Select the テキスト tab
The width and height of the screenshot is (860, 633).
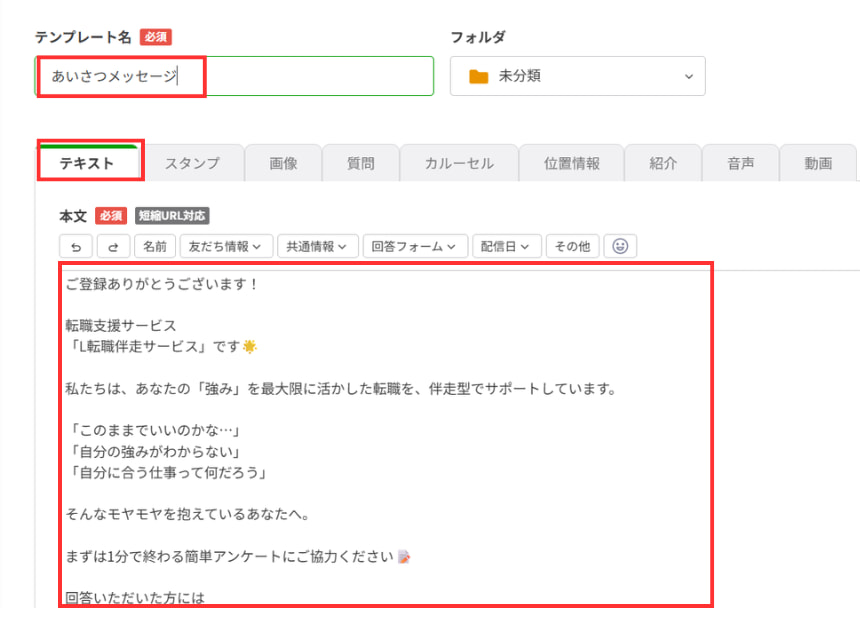tap(87, 163)
